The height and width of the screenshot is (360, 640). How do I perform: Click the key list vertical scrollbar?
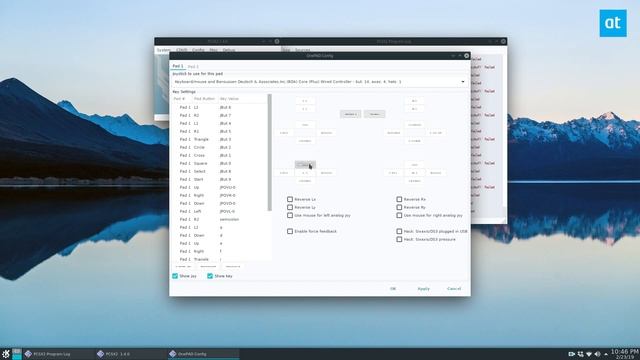tap(269, 153)
